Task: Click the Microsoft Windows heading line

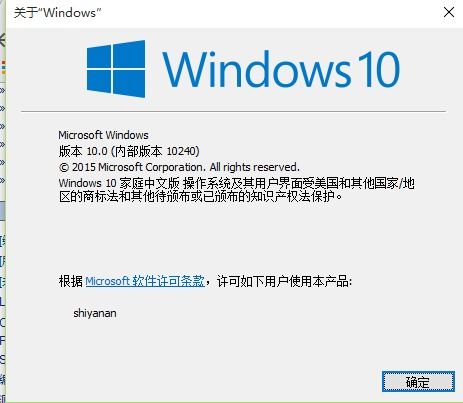Action: (x=103, y=135)
